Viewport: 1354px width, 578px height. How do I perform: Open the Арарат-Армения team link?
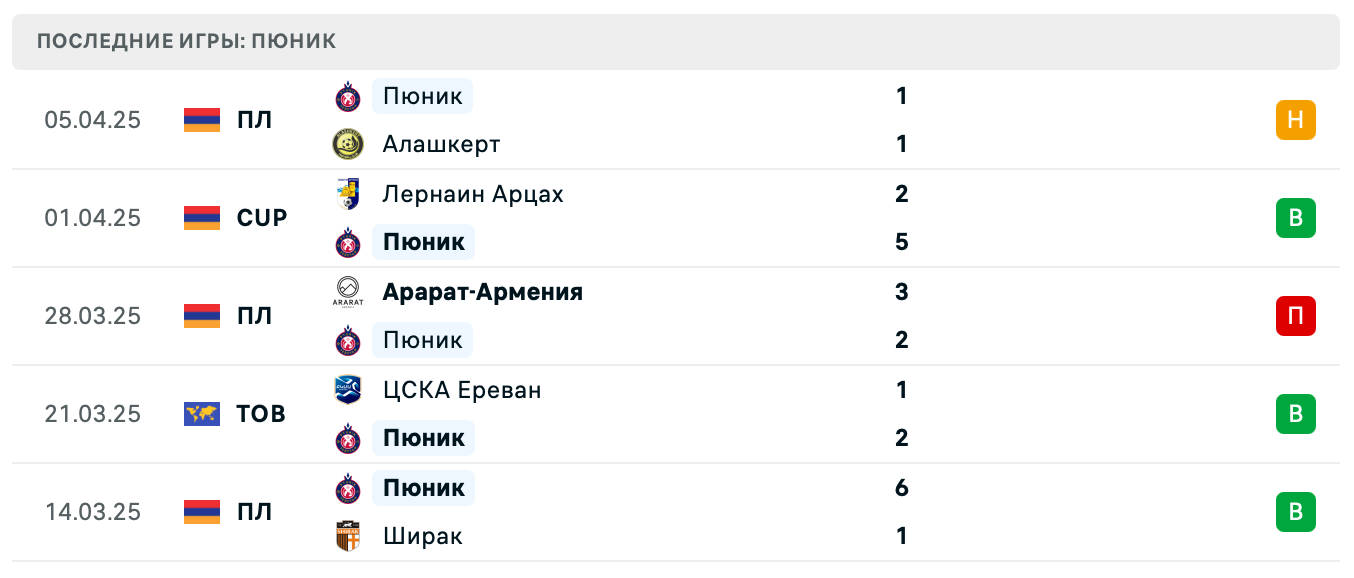point(482,292)
